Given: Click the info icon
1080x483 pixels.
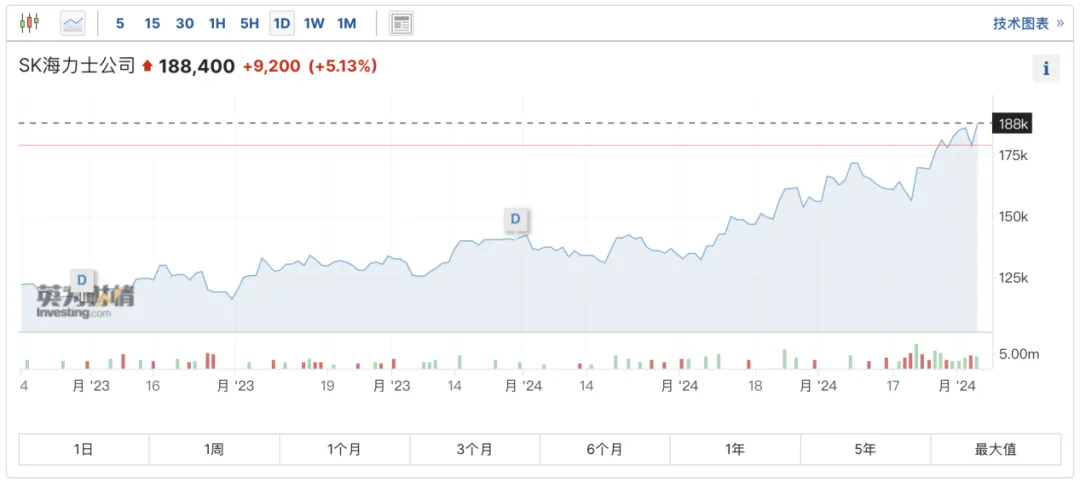Looking at the screenshot, I should (1046, 68).
